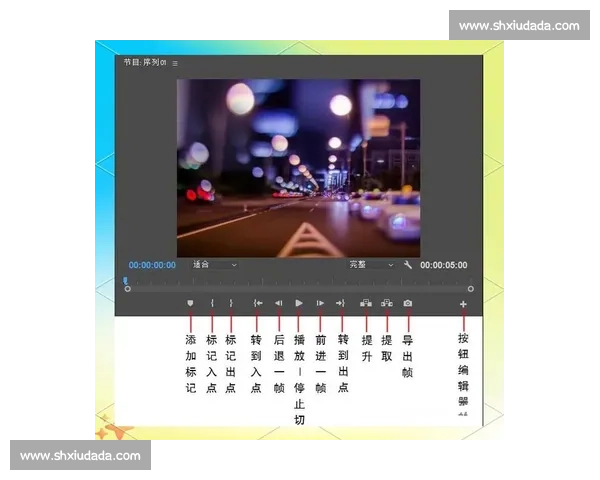Expand the 完整 playback resolution dropdown
Screen dimensions: 600x480
click(372, 265)
